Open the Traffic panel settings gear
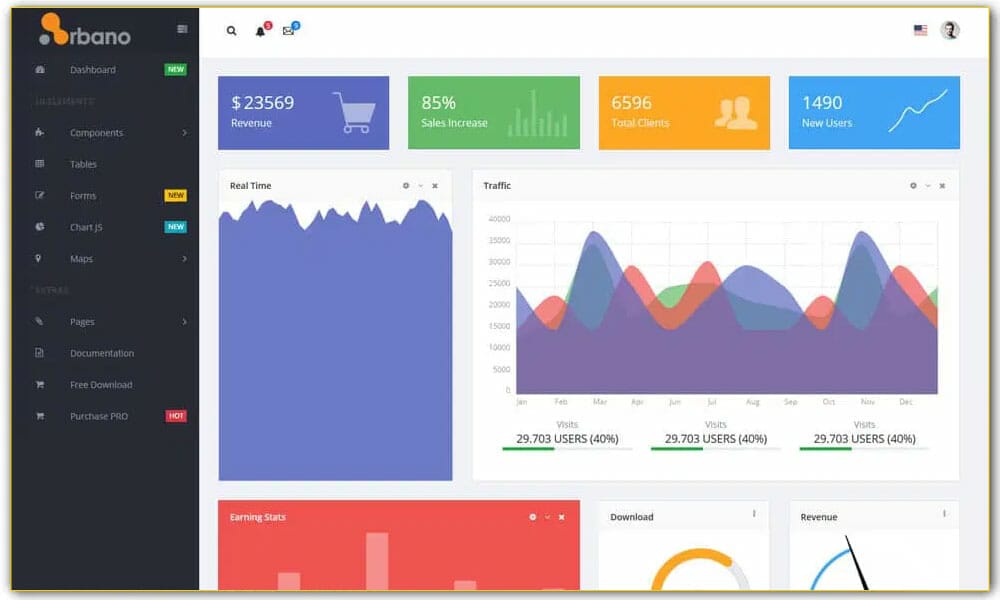Image resolution: width=1000 pixels, height=600 pixels. click(912, 185)
